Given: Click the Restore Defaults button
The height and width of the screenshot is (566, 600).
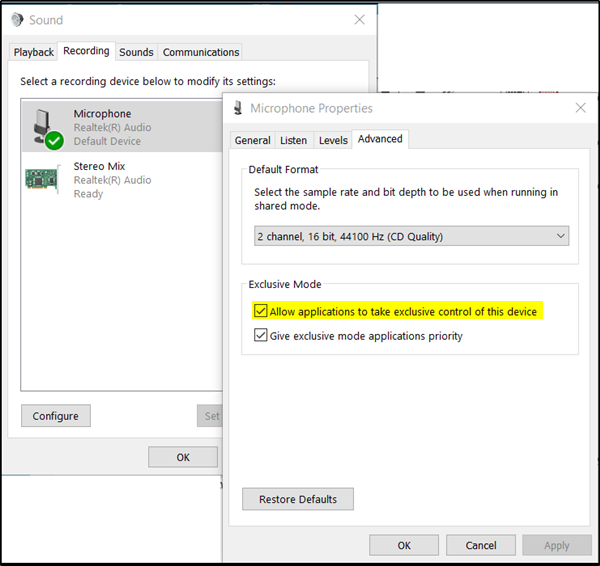Looking at the screenshot, I should [298, 499].
